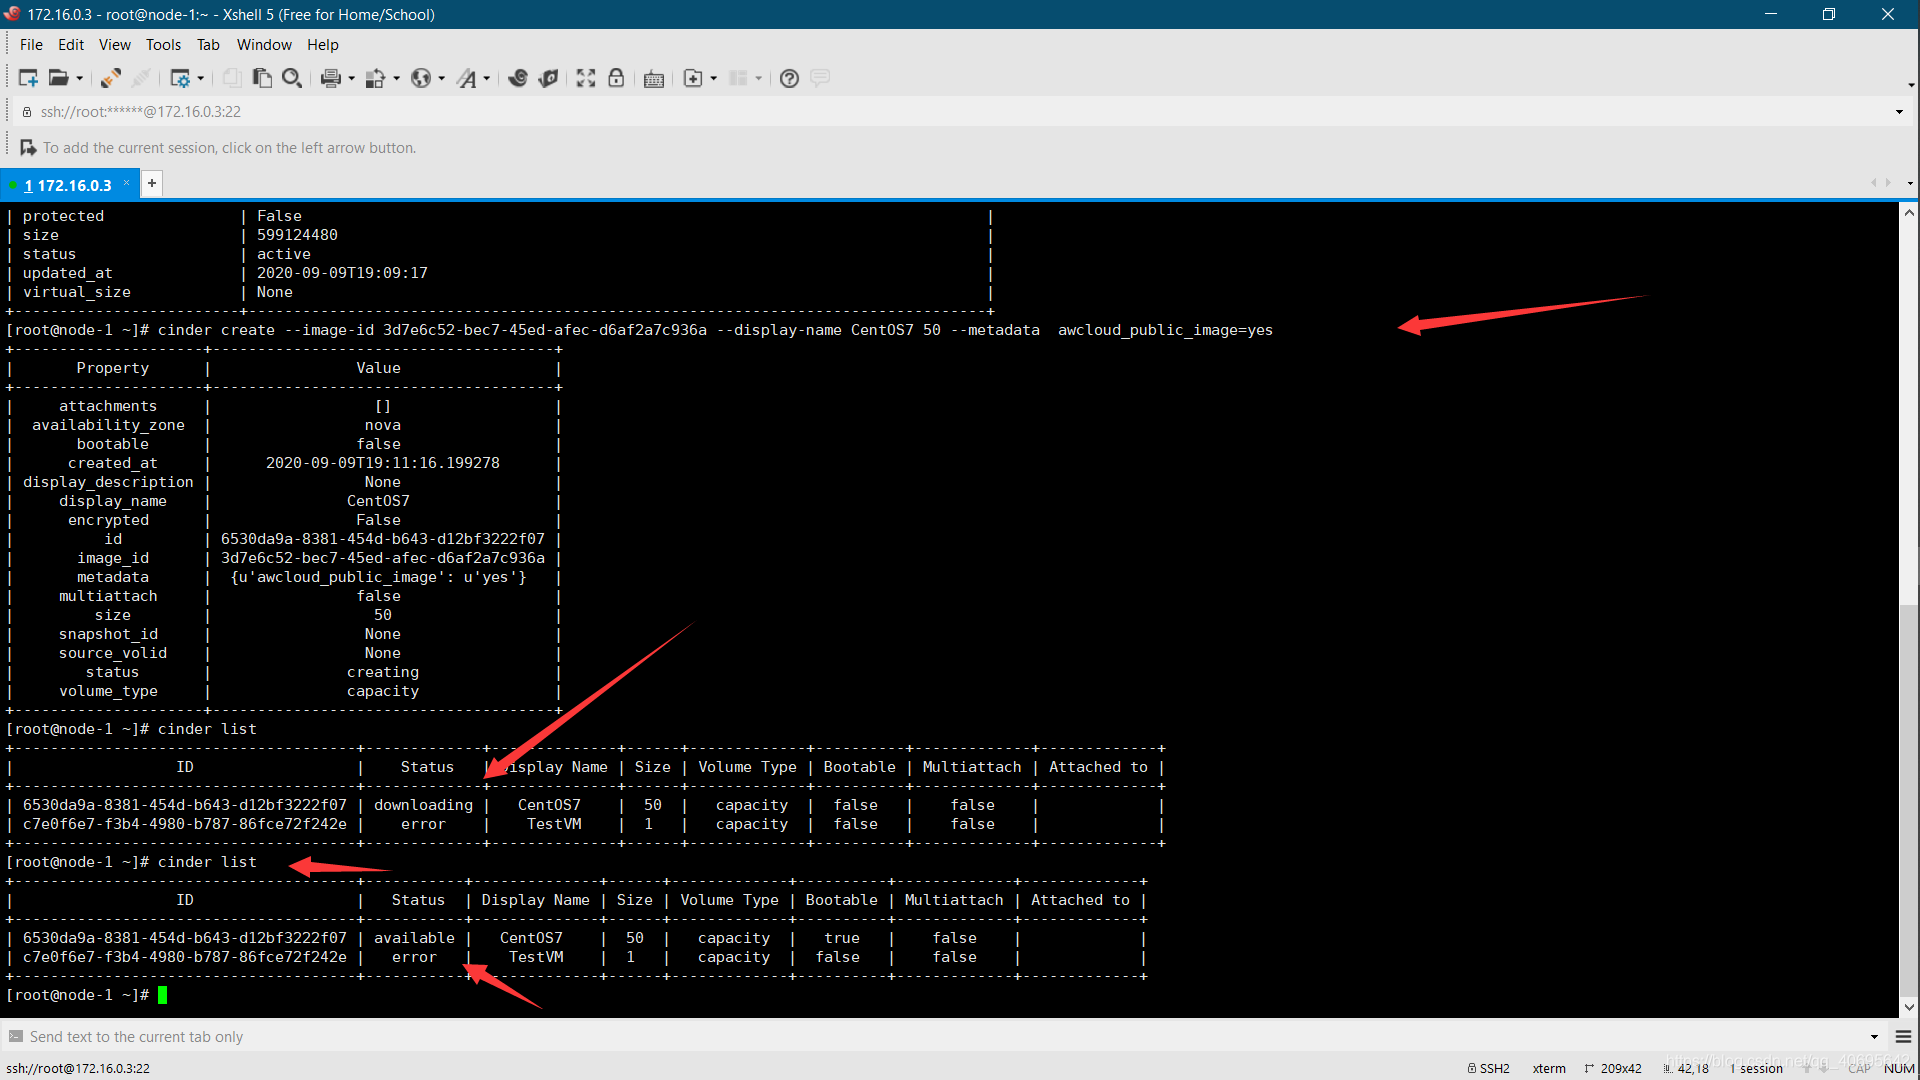Select the 172.16.0.3 session tab
1920x1080 pixels.
68,185
